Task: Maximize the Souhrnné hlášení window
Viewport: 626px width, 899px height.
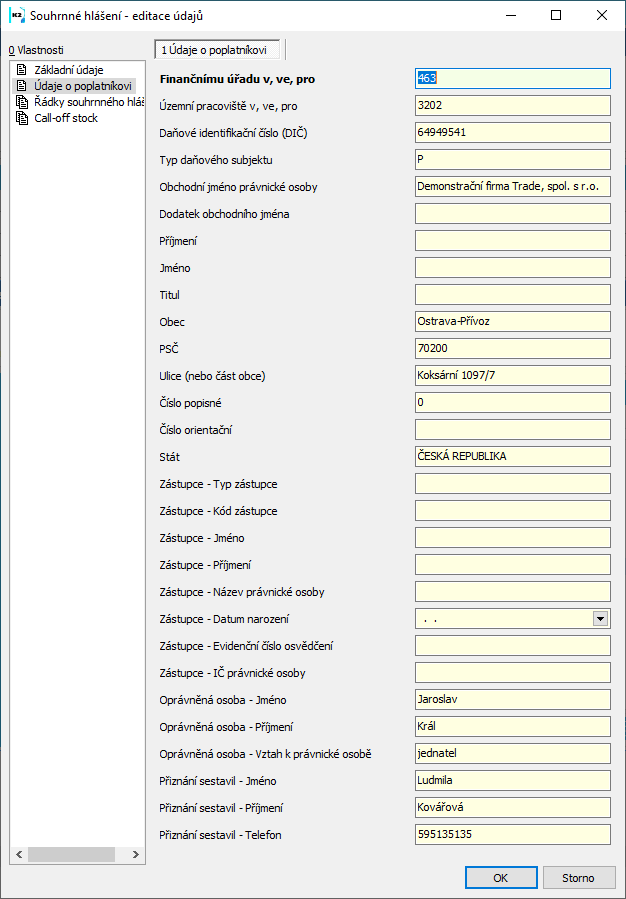Action: tap(555, 15)
